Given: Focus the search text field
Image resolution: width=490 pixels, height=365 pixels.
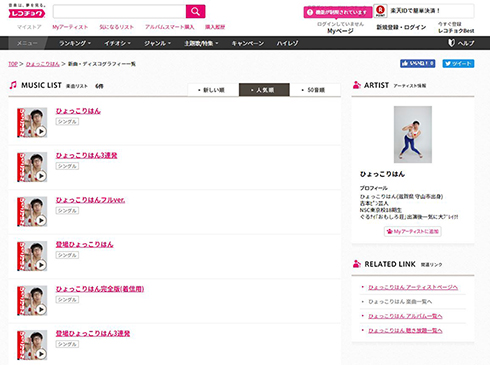Looking at the screenshot, I should [x=119, y=12].
